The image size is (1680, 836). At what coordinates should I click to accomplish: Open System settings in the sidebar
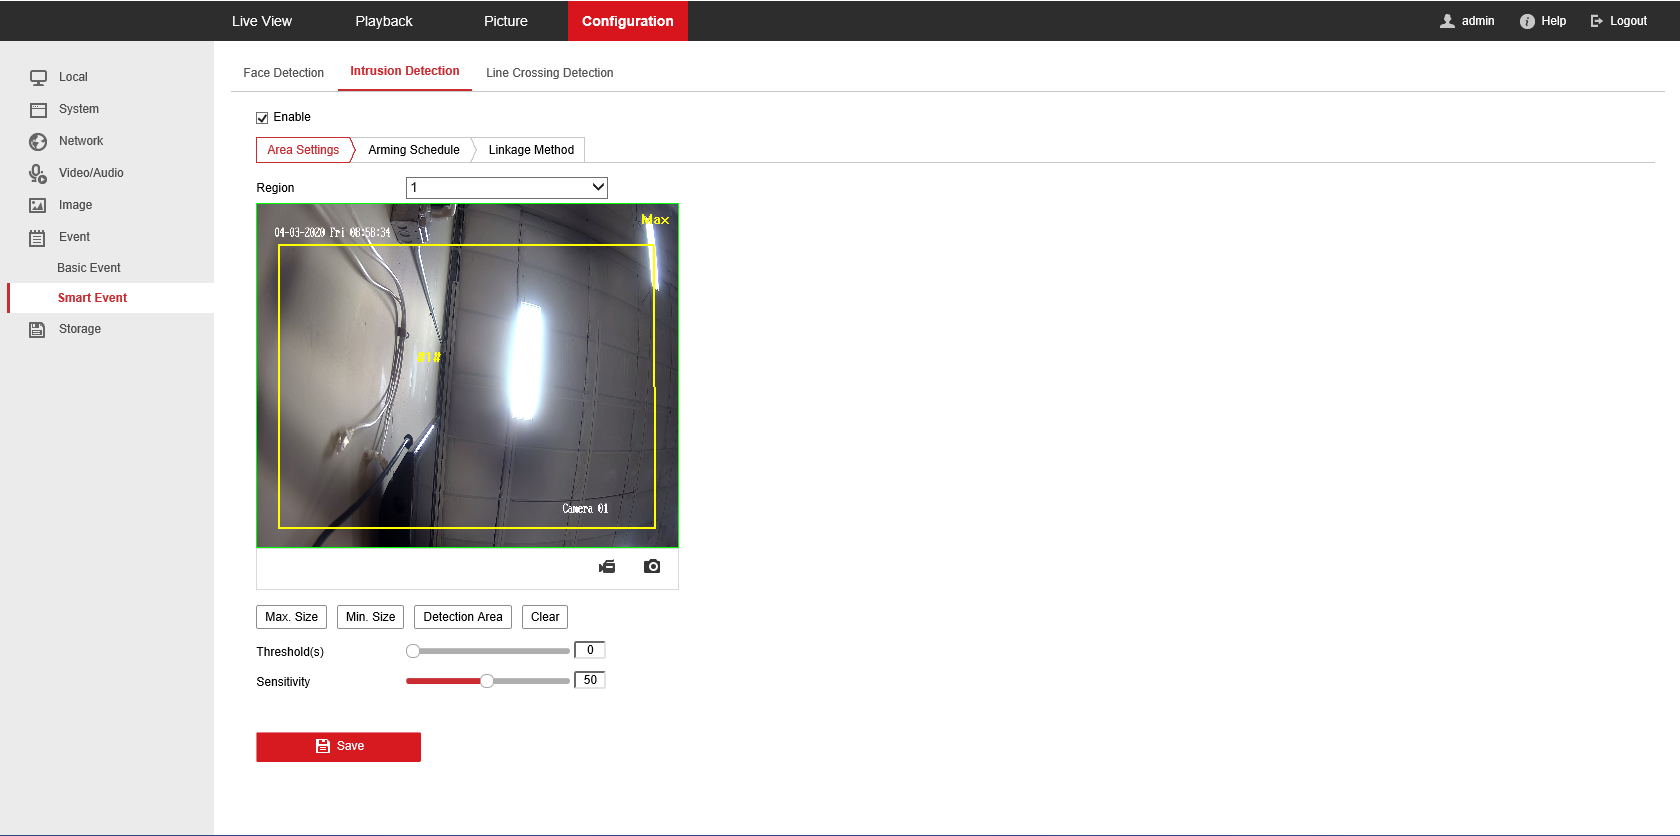(x=79, y=109)
